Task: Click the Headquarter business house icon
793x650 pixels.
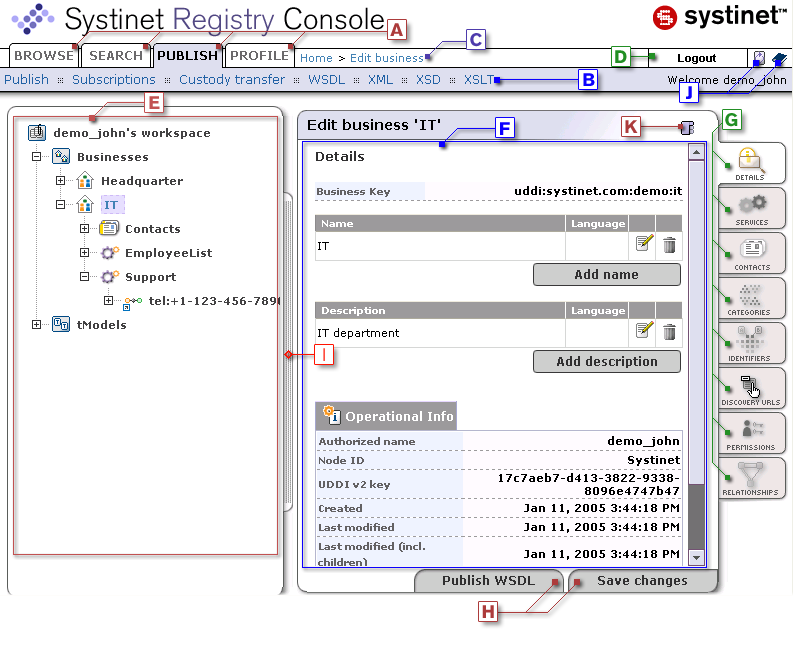Action: coord(85,180)
